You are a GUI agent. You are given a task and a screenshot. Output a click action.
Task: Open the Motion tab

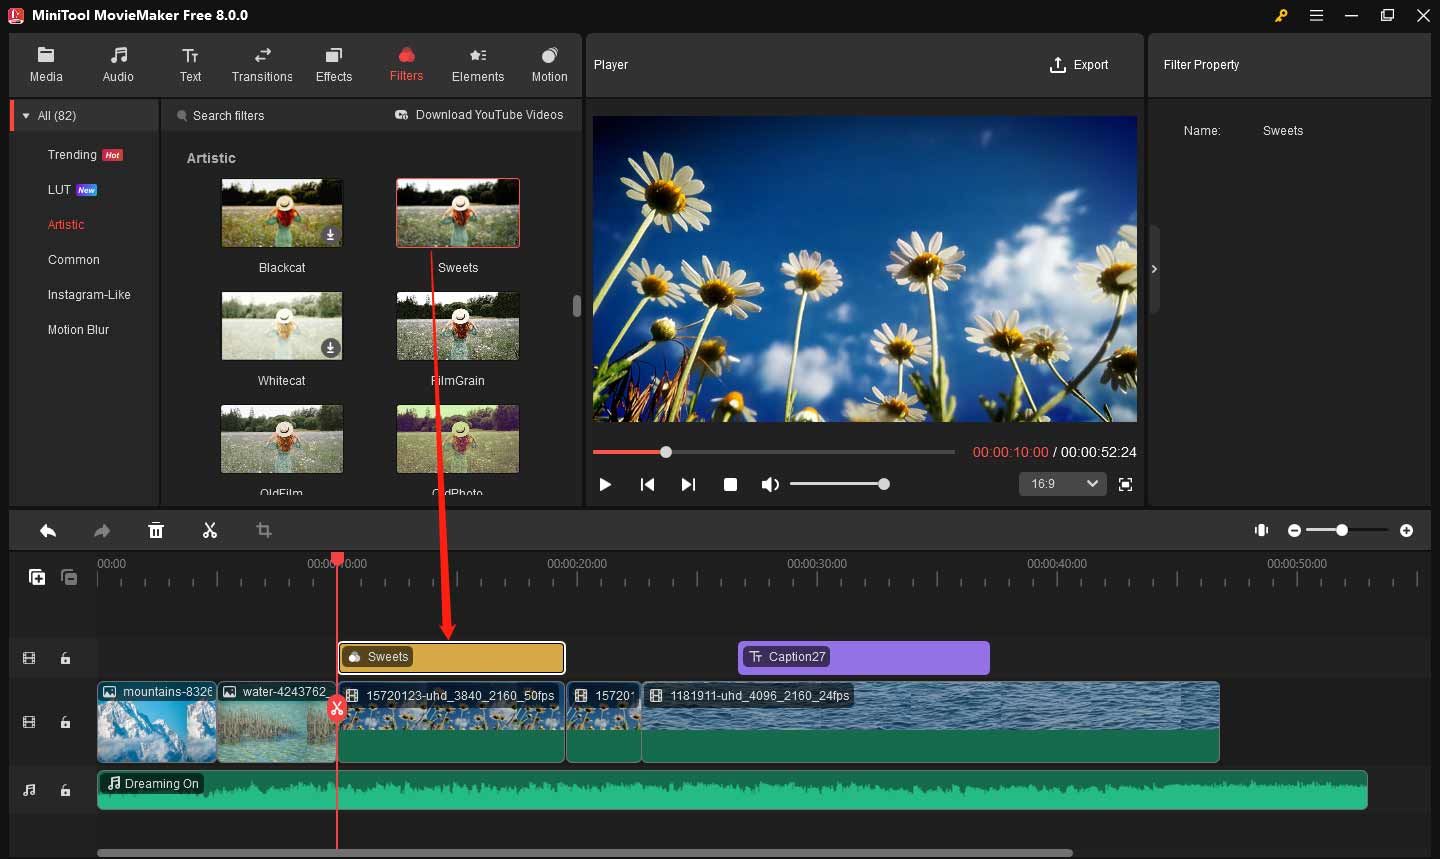[549, 65]
